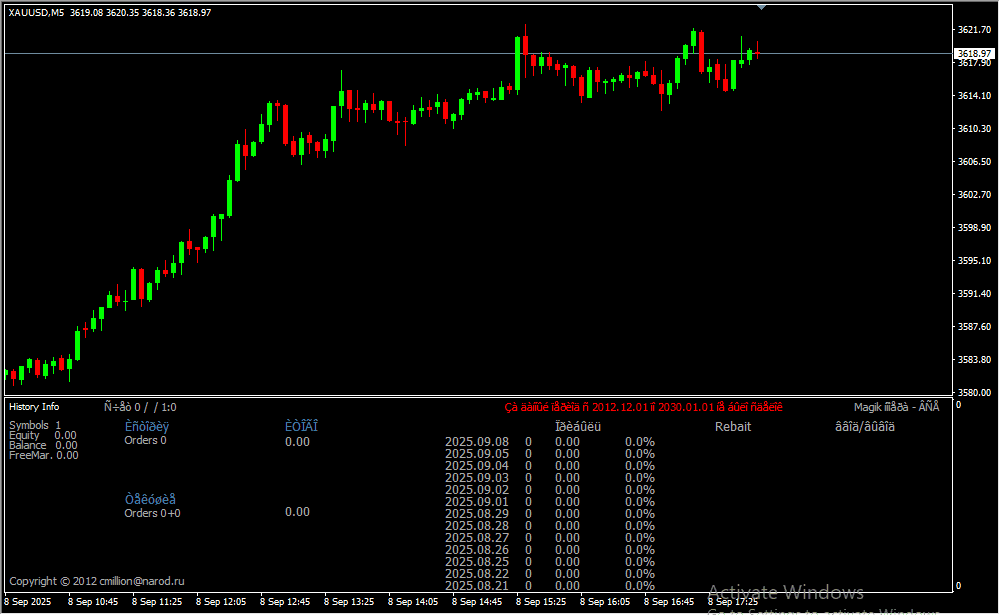The width and height of the screenshot is (1000, 615).
Task: Click the 8 Sep 2025 date axis label
Action: click(28, 602)
